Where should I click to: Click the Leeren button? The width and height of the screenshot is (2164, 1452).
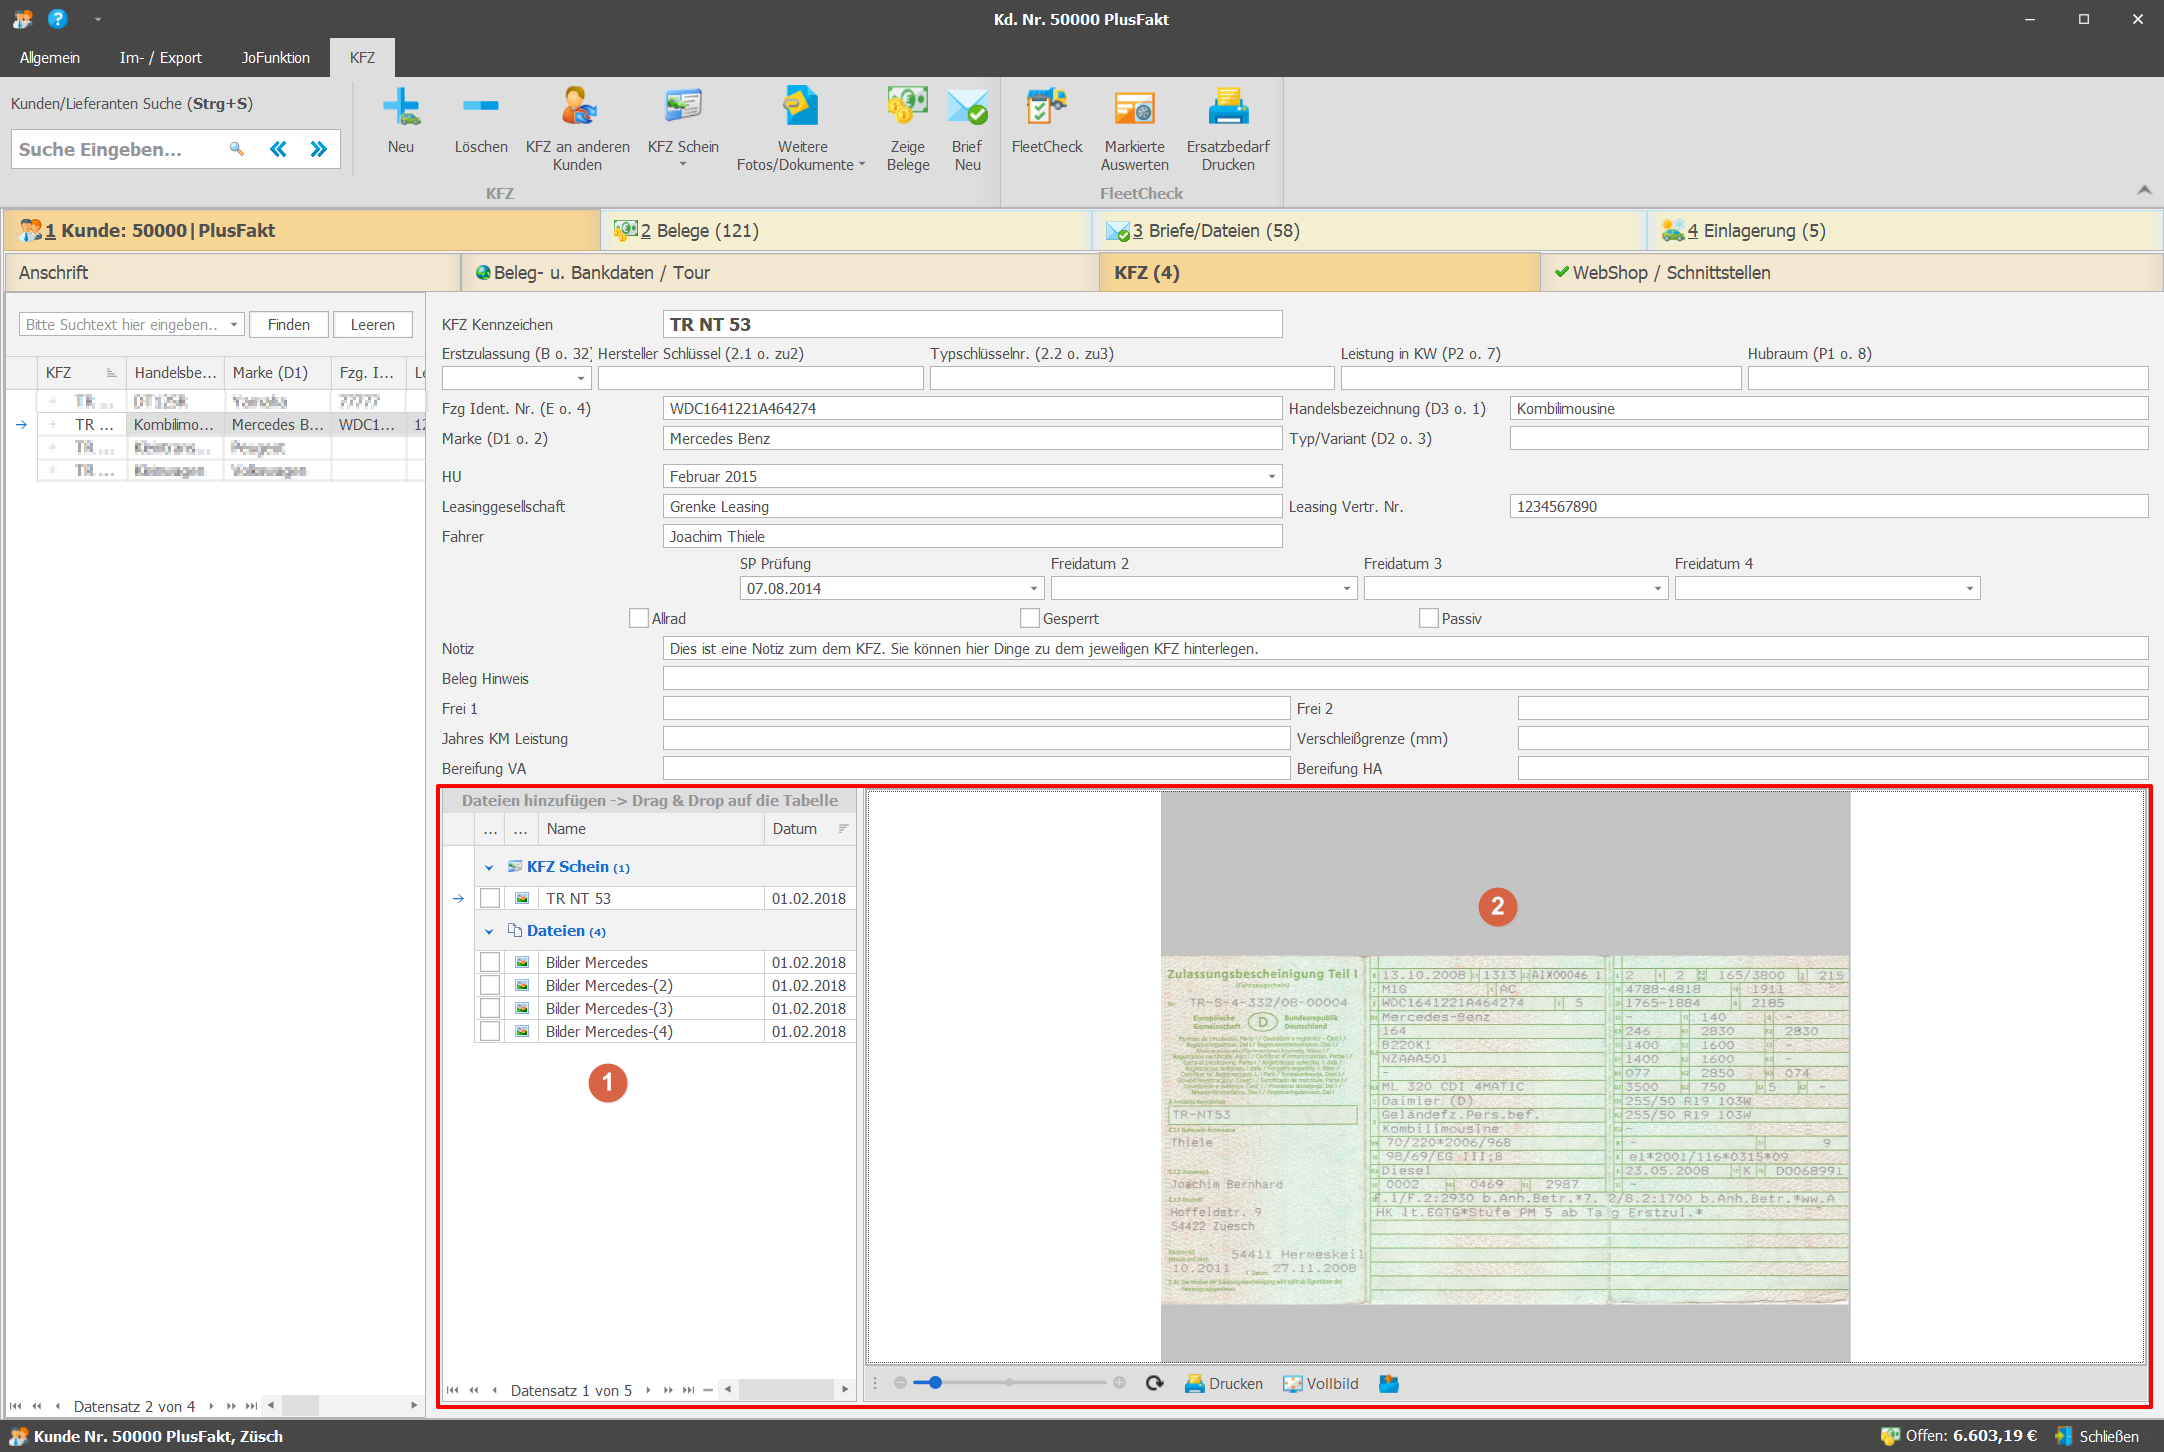pos(373,324)
